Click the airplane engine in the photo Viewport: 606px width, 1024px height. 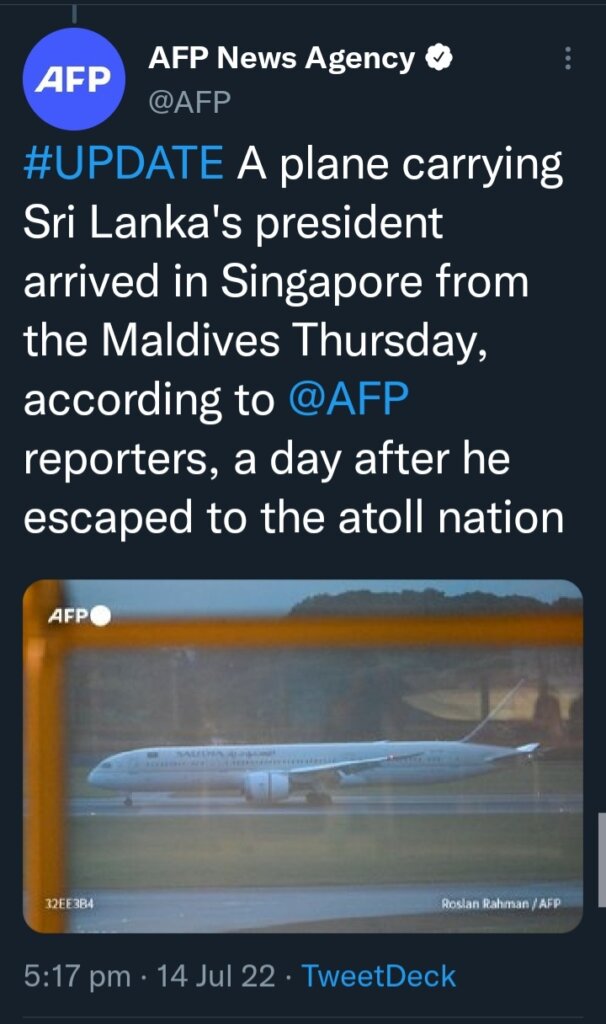point(266,787)
